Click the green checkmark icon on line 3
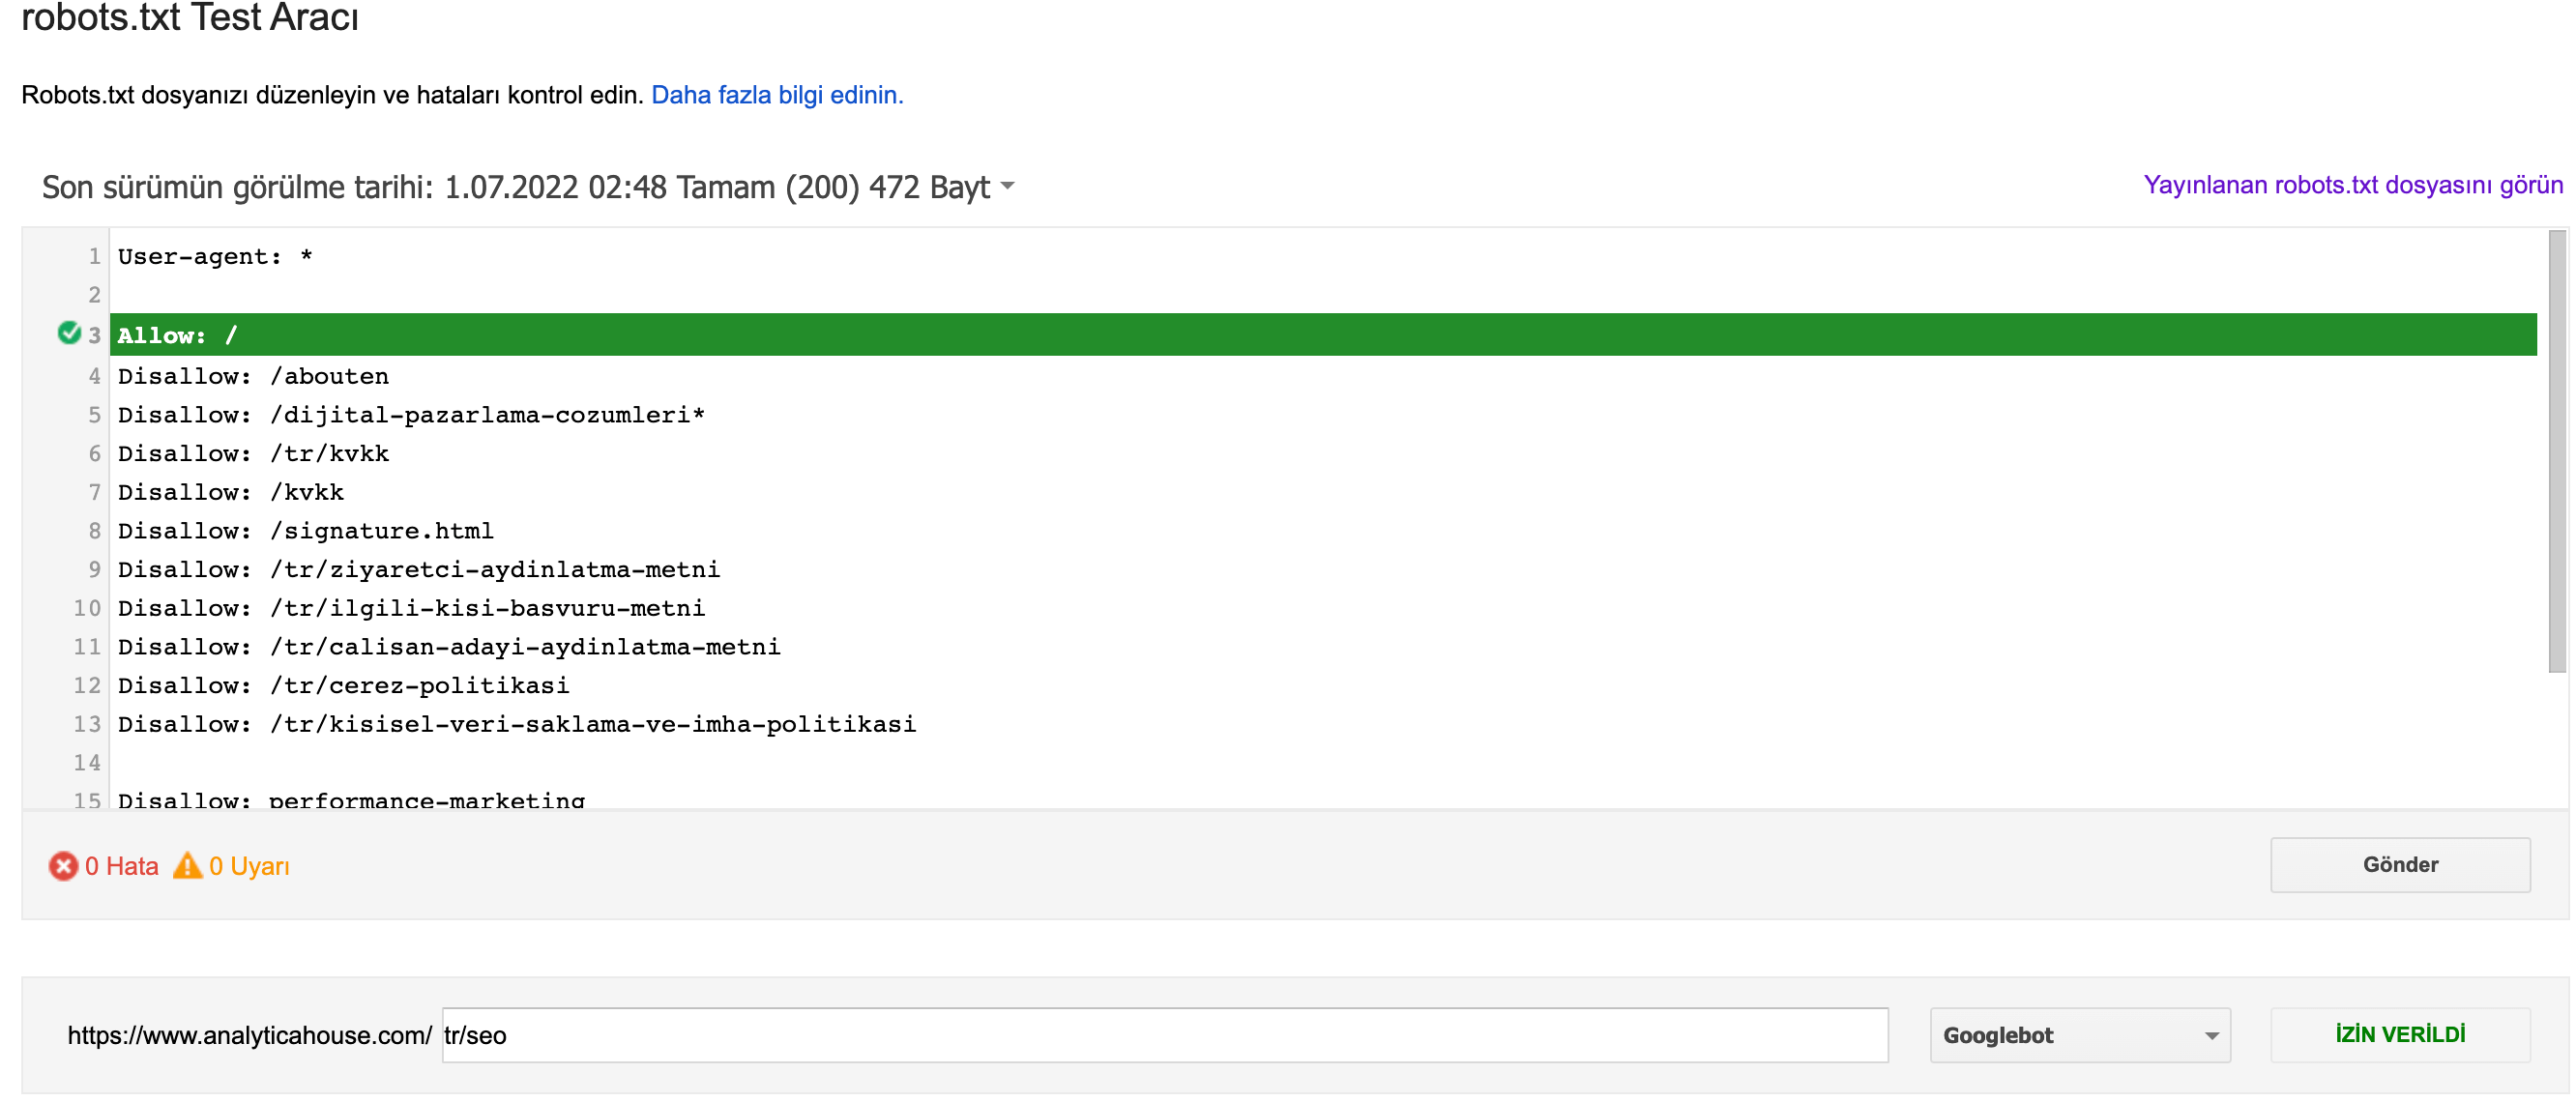The image size is (2576, 1102). pyautogui.click(x=69, y=333)
